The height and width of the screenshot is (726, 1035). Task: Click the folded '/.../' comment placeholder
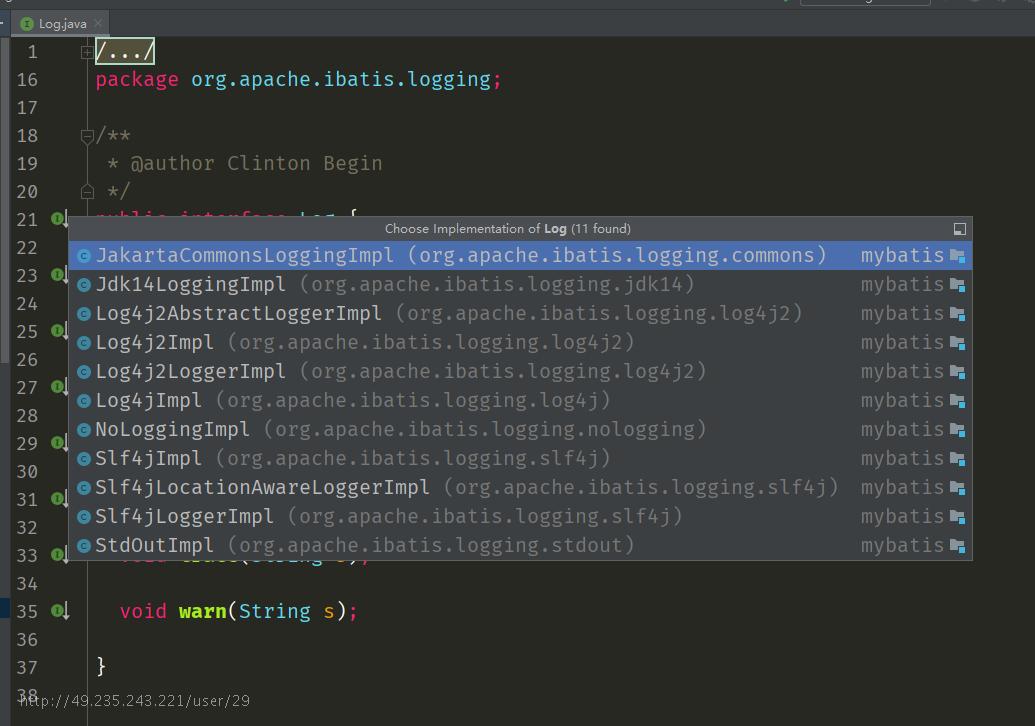click(125, 51)
